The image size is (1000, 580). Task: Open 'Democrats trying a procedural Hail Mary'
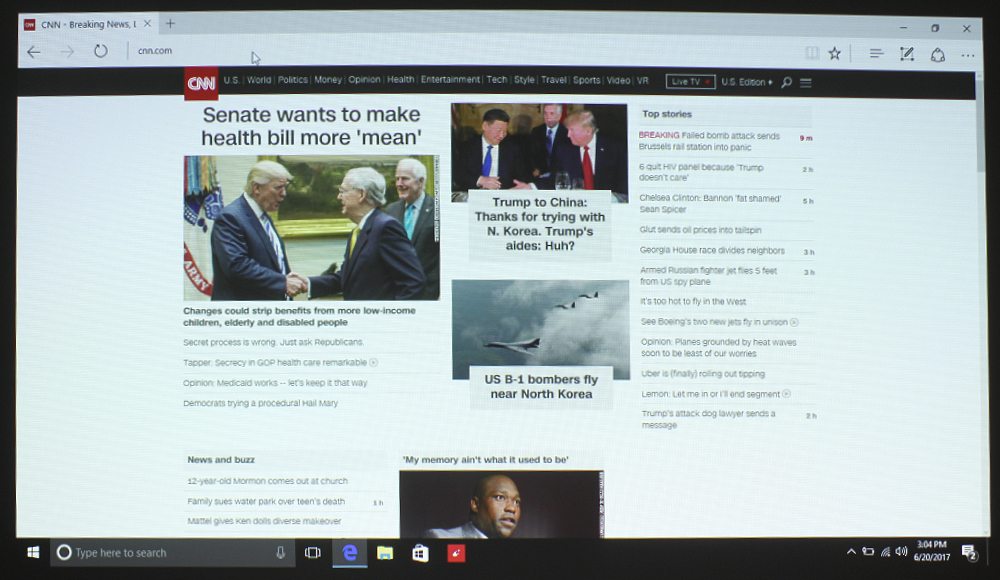click(260, 403)
